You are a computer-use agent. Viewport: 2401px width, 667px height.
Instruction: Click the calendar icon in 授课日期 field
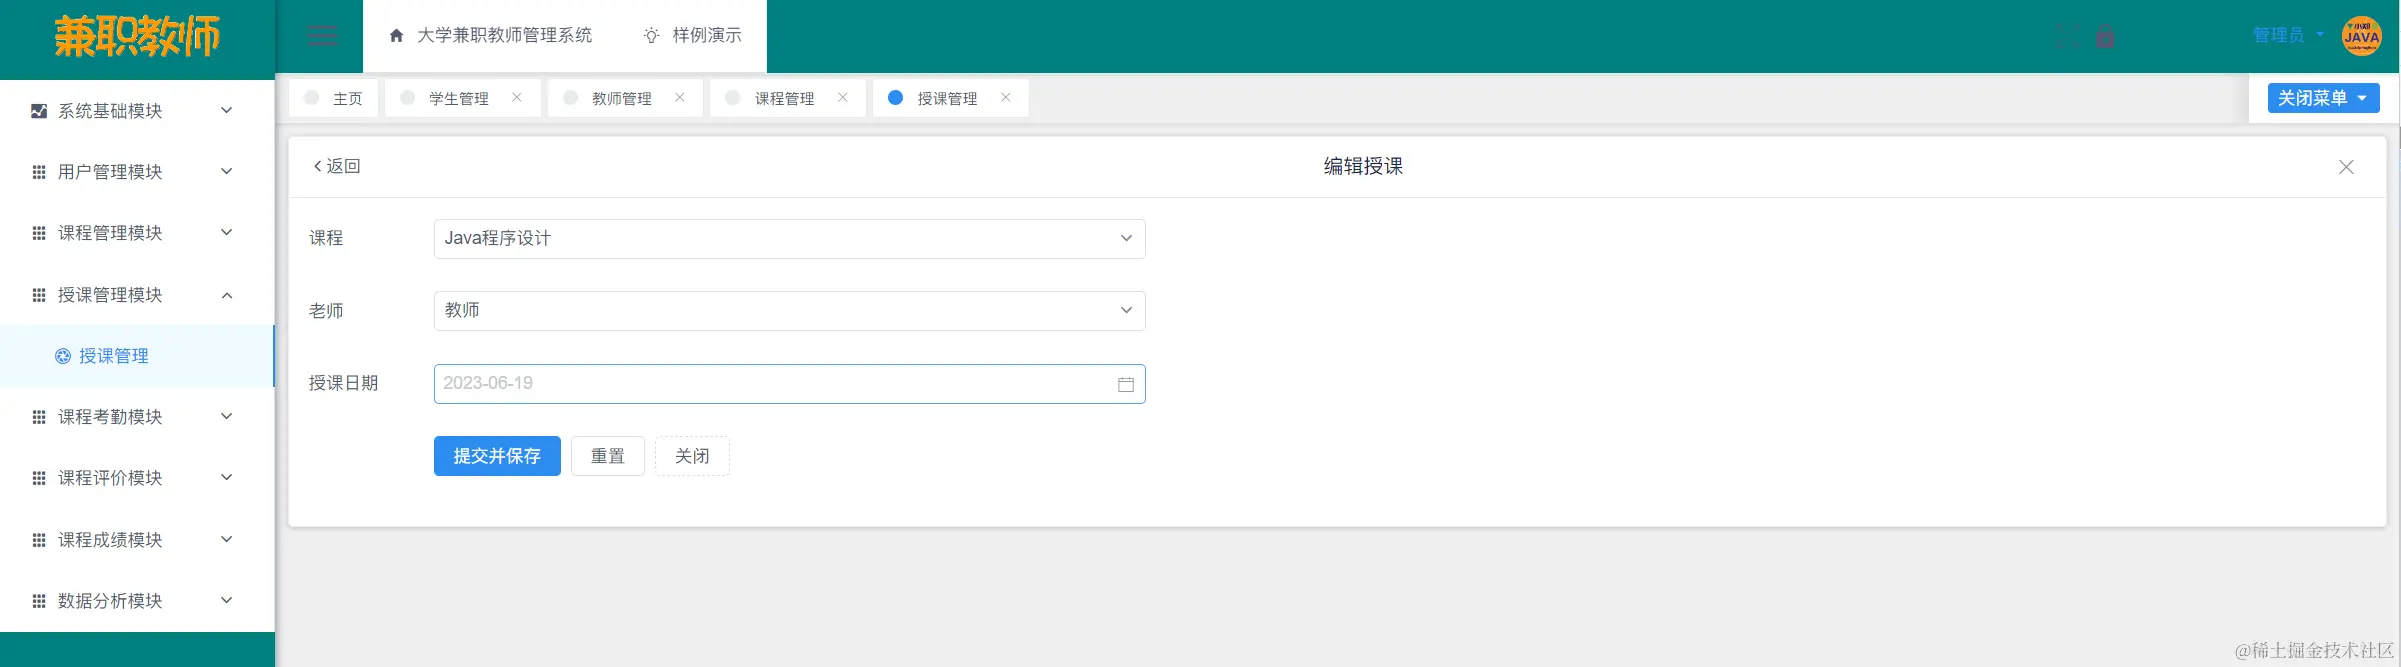pos(1126,384)
